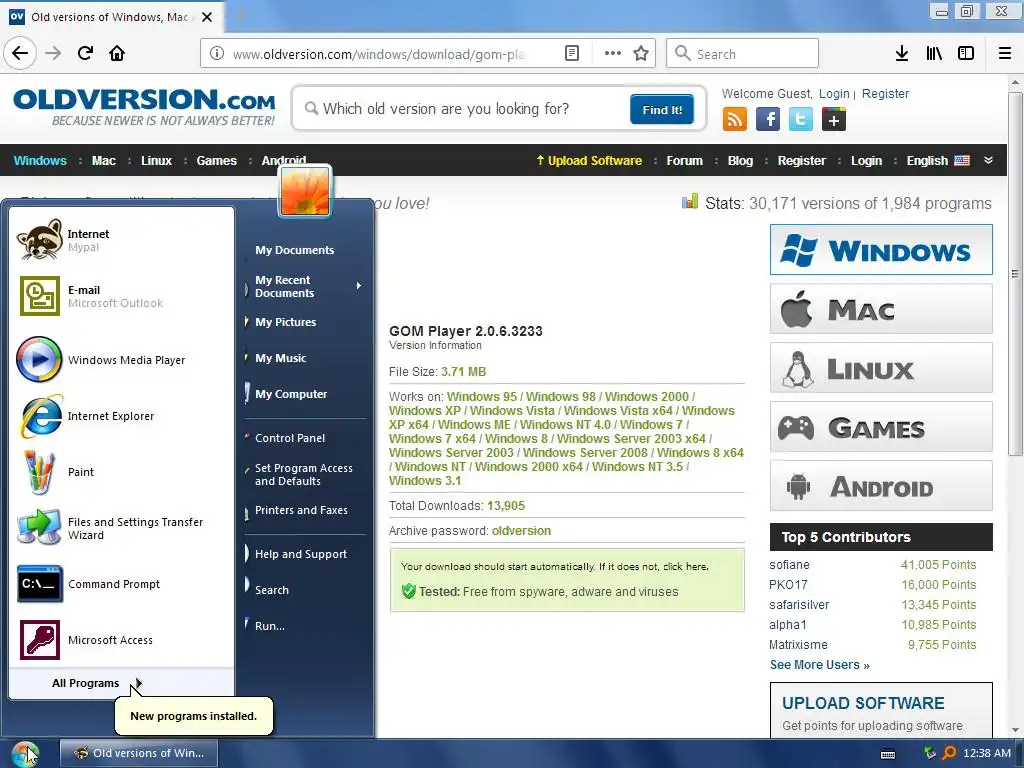Click the orange search tray icon
Viewport: 1024px width, 768px height.
point(949,753)
